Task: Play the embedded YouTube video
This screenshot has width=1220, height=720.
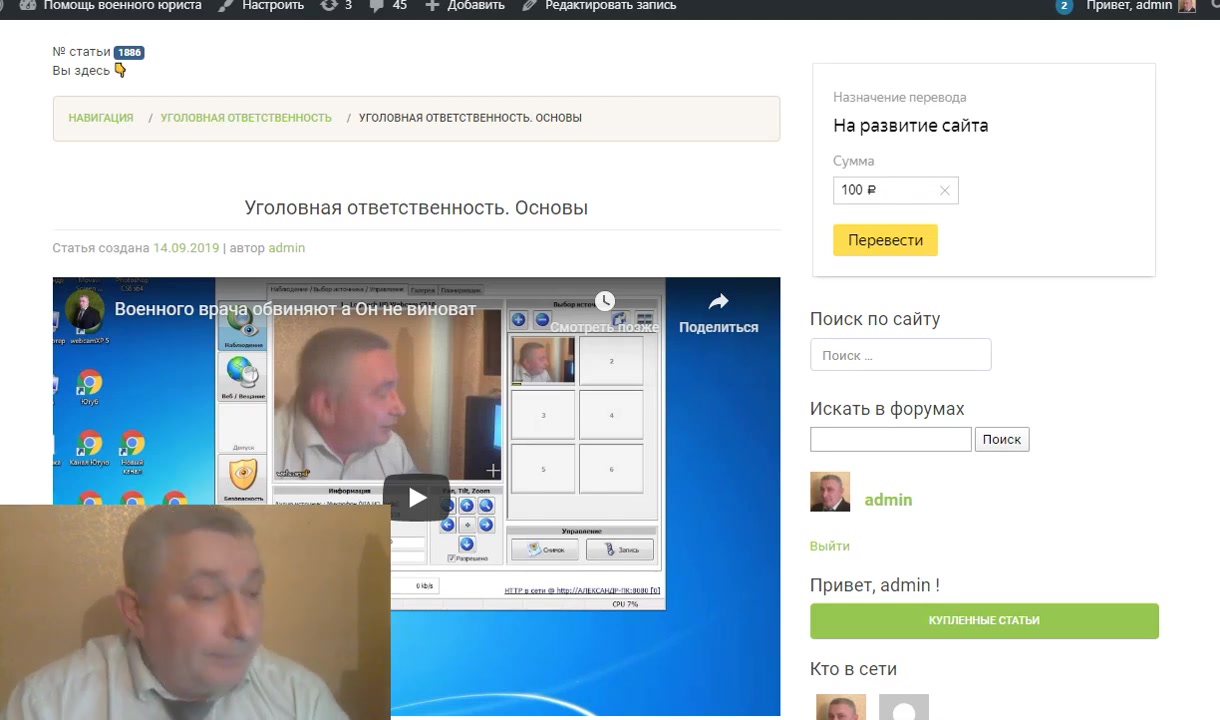Action: click(417, 497)
